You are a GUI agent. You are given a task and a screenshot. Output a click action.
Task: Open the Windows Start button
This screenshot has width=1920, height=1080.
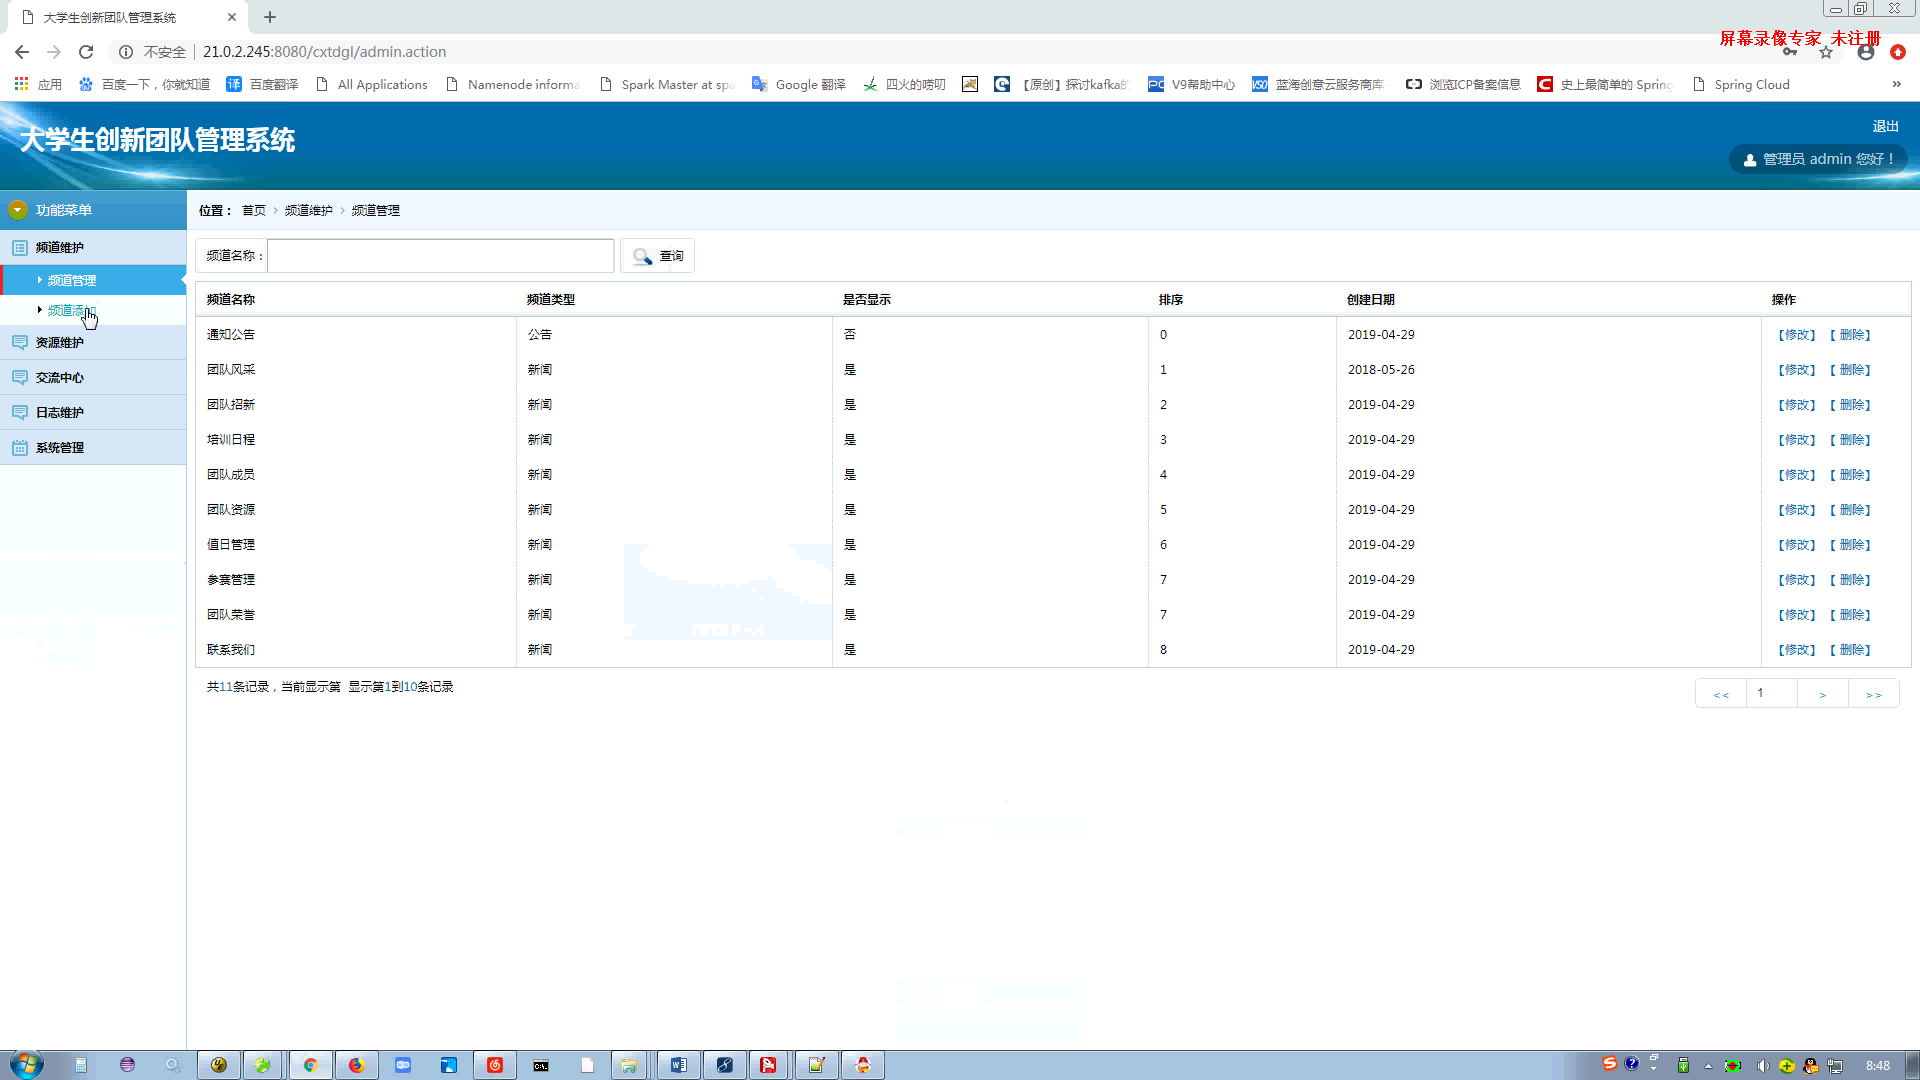point(26,1065)
